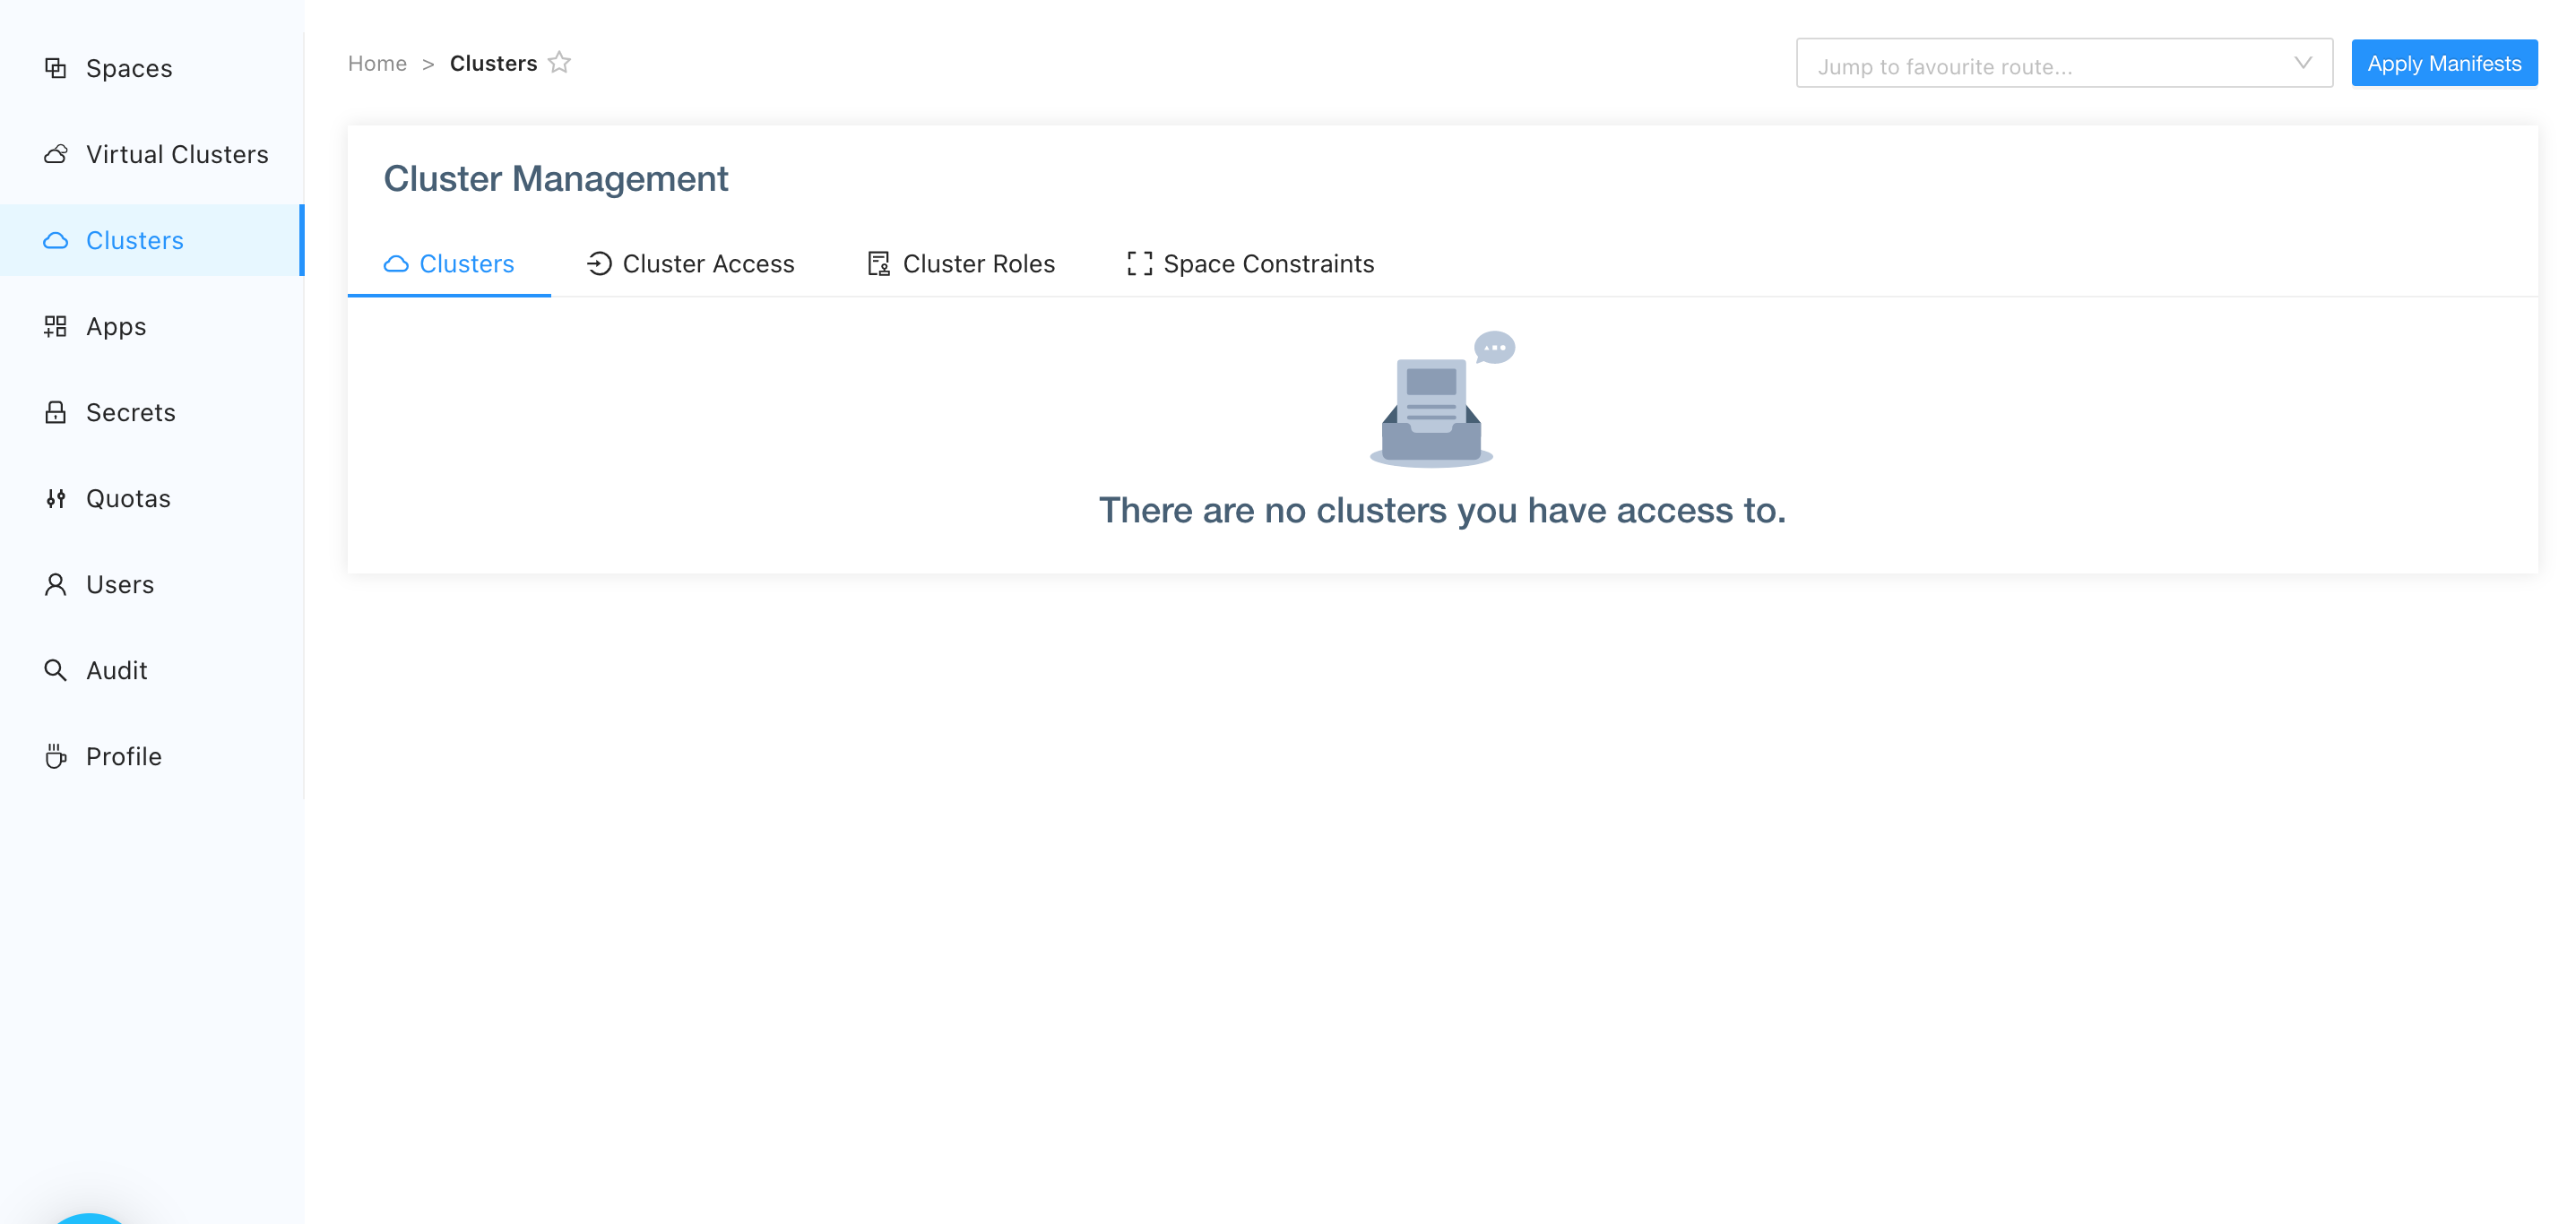Click the Users person icon
2576x1224 pixels.
[56, 584]
